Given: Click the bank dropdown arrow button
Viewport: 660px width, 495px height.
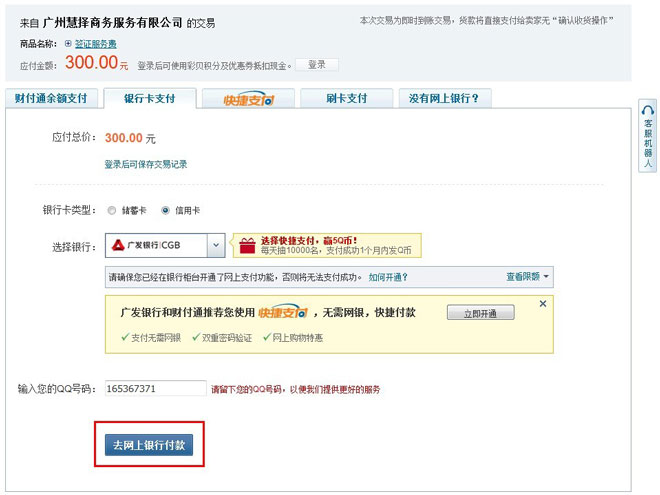Looking at the screenshot, I should pyautogui.click(x=216, y=245).
